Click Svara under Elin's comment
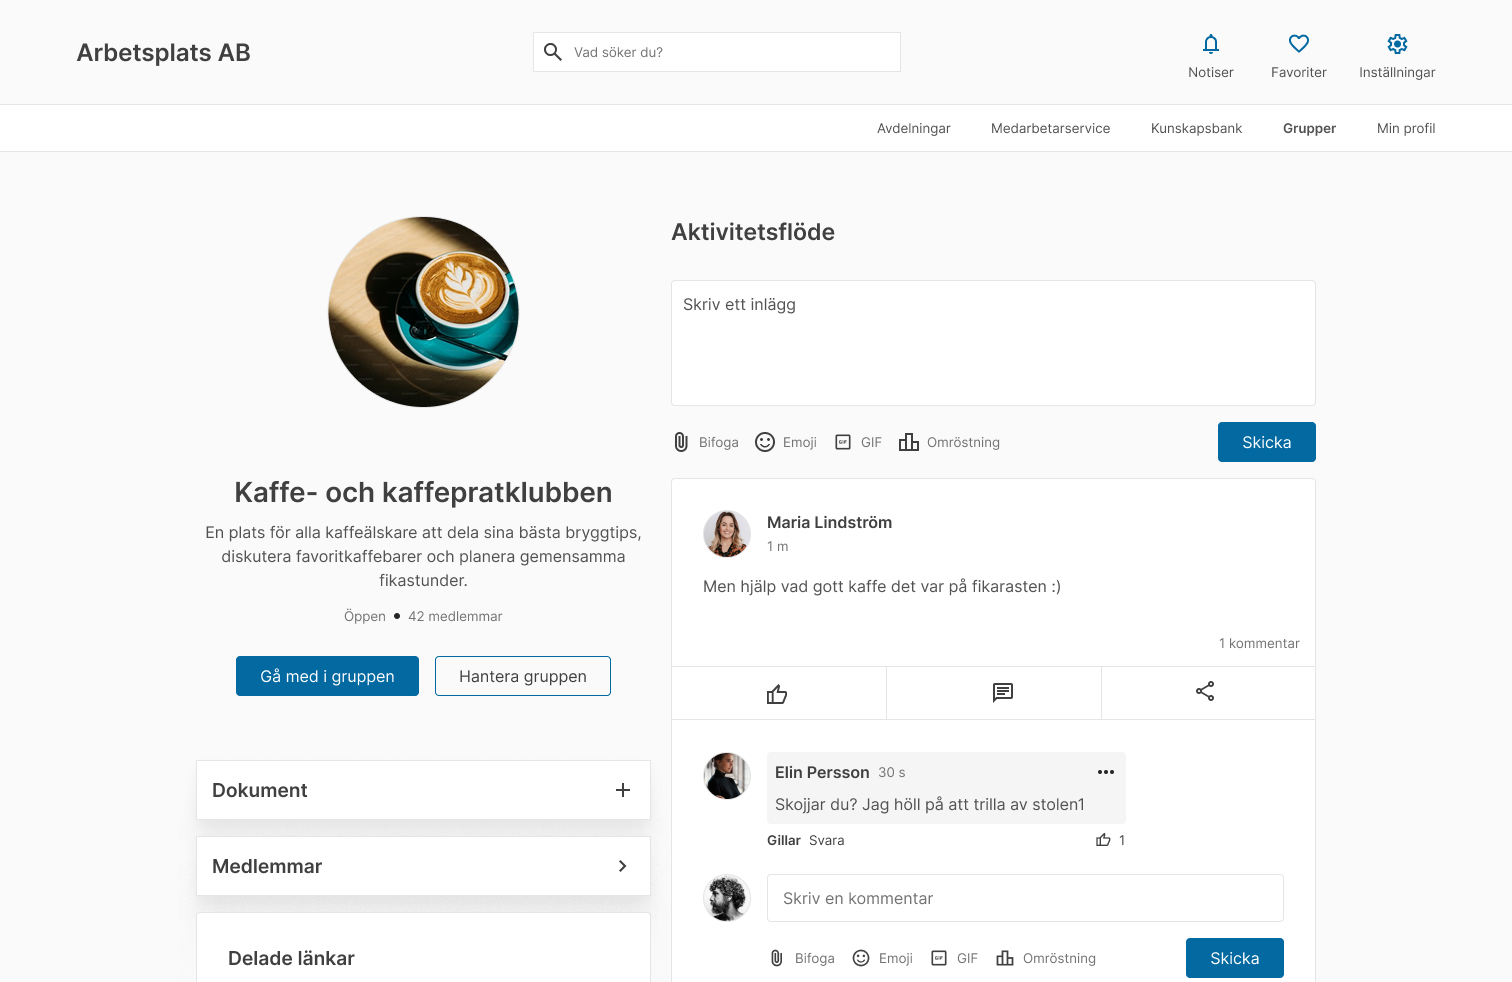The height and width of the screenshot is (982, 1512). click(826, 841)
